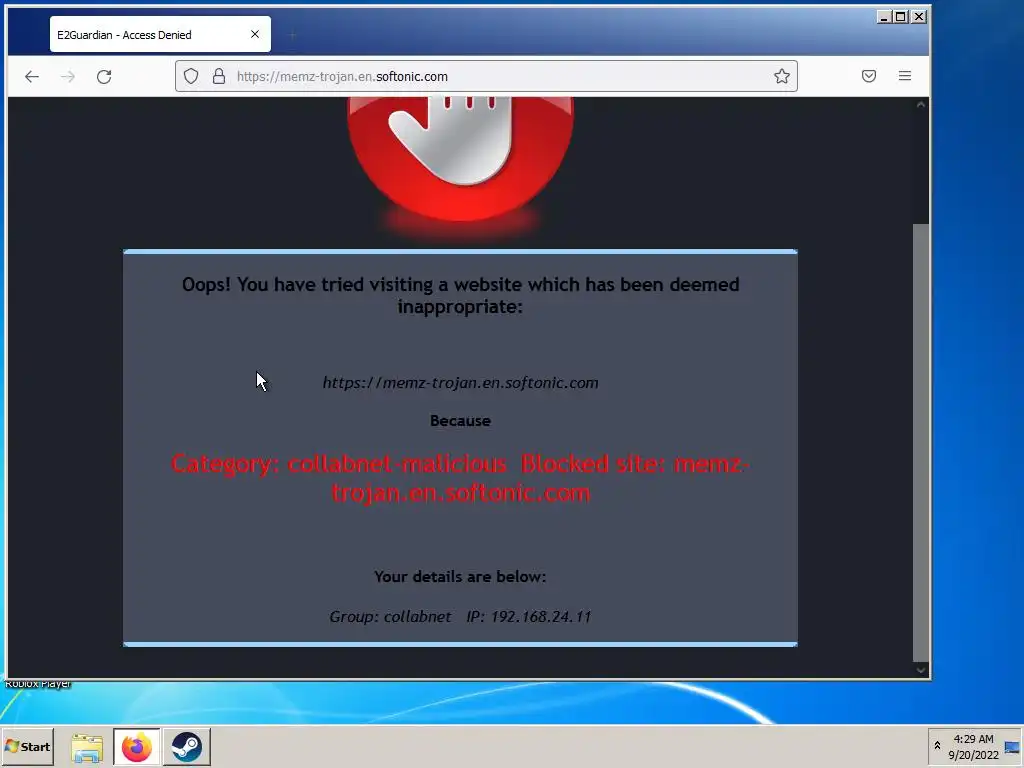
Task: Reload the current page
Action: [x=104, y=76]
